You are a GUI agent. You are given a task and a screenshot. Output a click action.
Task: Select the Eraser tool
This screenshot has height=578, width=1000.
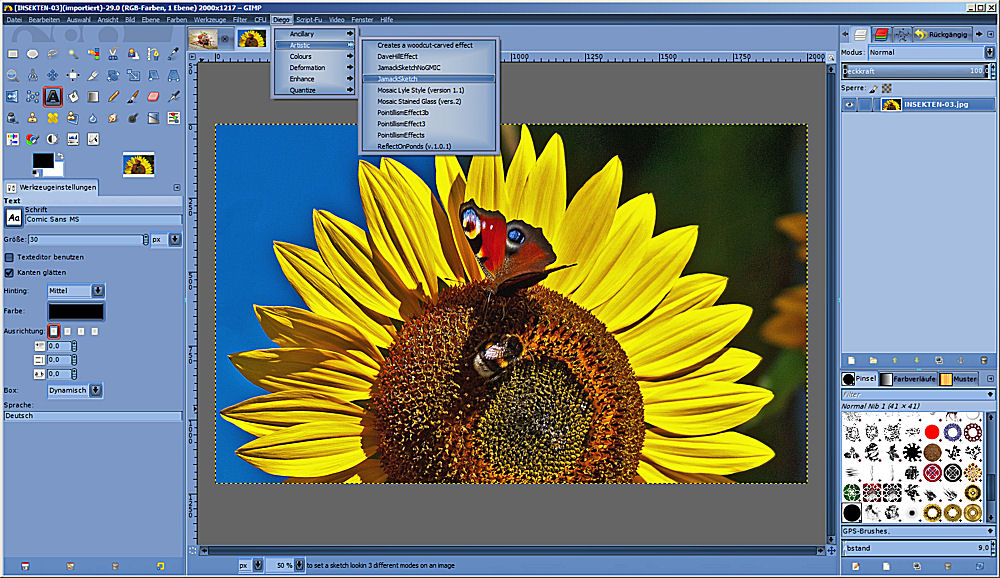pos(153,96)
